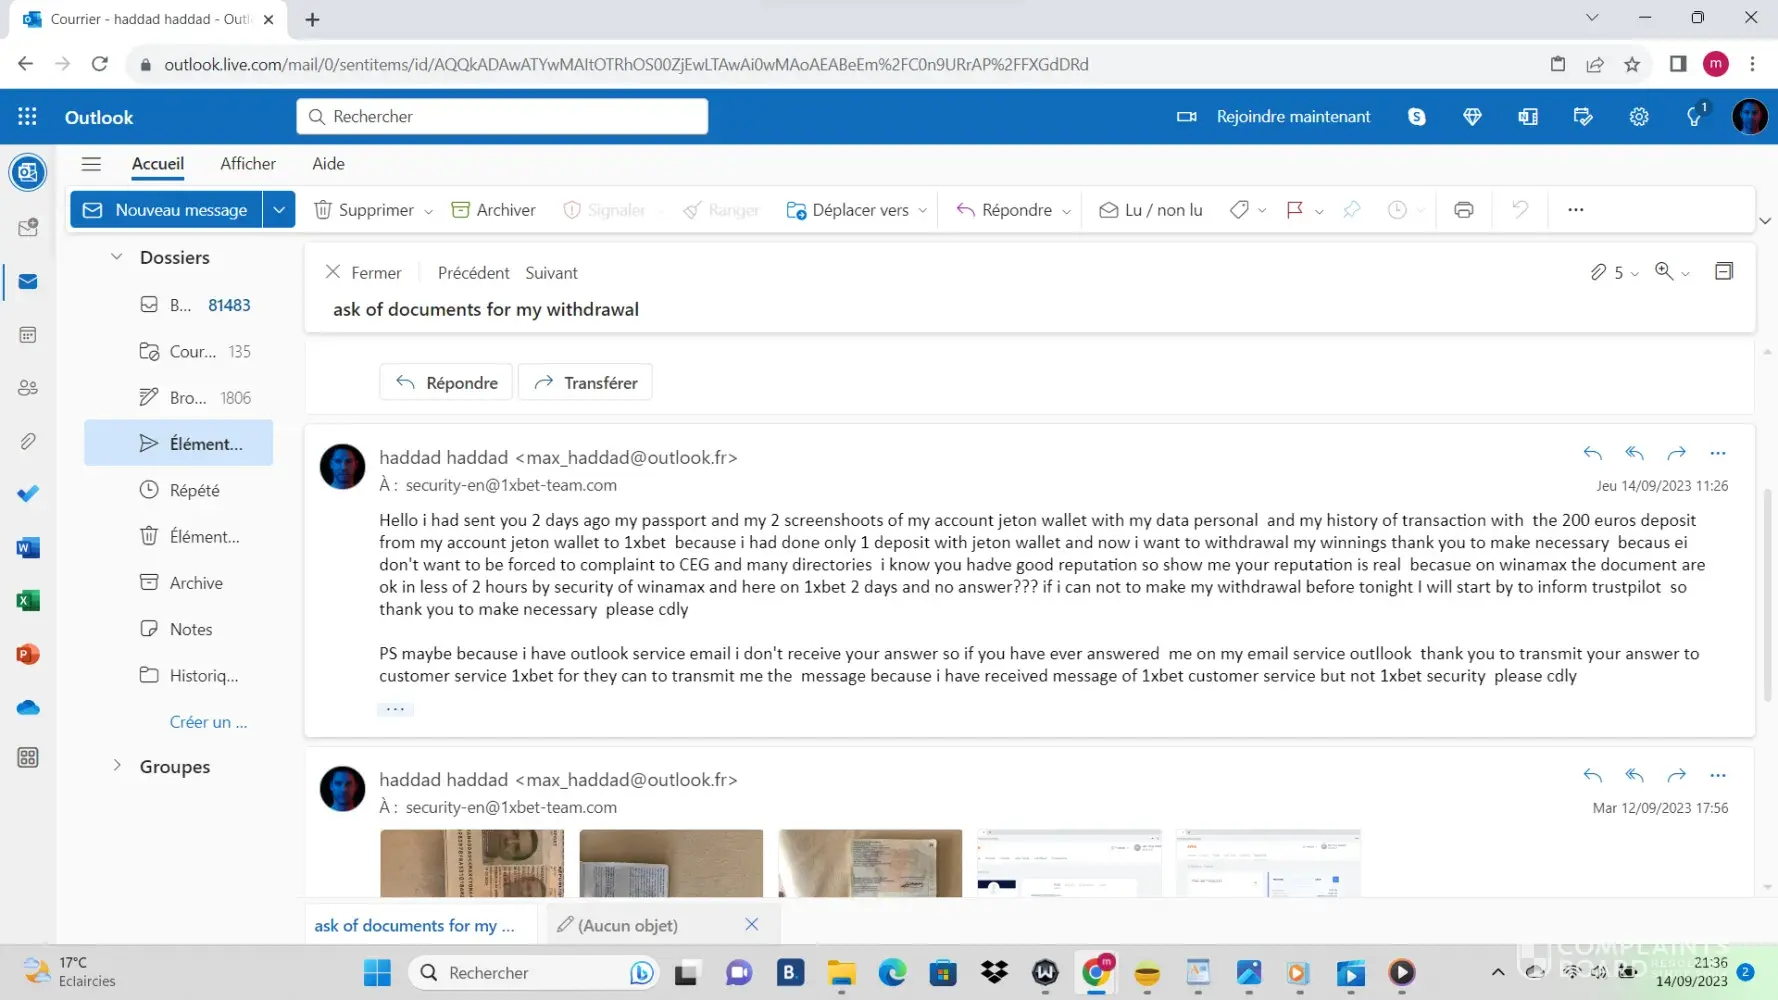Viewport: 1778px width, 1000px height.
Task: Open the Aide tab
Action: (x=328, y=164)
